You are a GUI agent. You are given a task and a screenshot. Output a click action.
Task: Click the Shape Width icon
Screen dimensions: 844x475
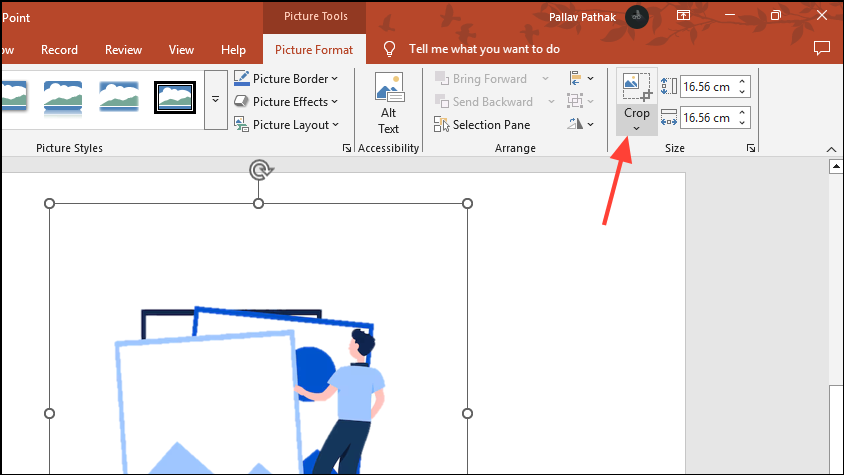point(669,117)
